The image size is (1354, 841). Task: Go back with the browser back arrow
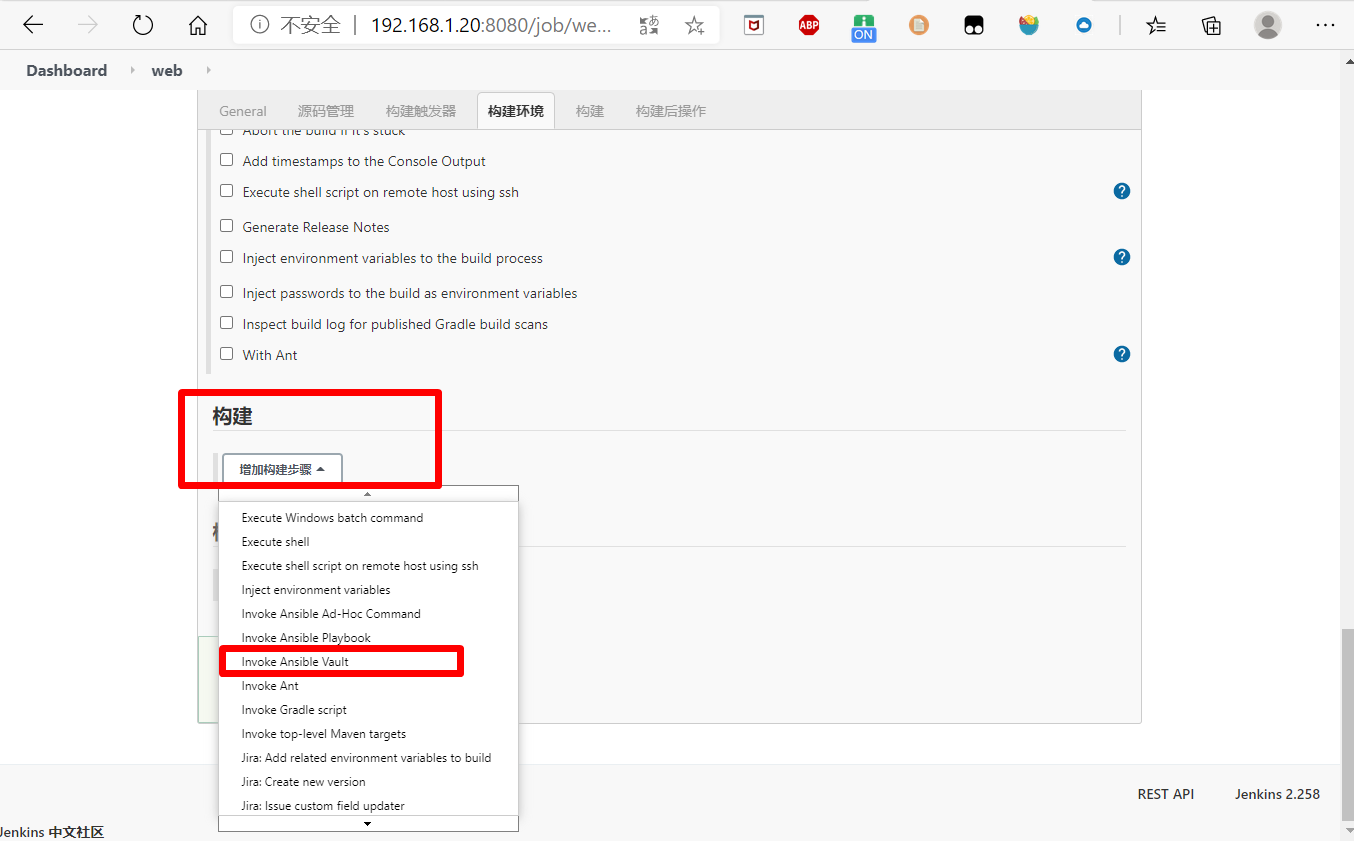[33, 26]
